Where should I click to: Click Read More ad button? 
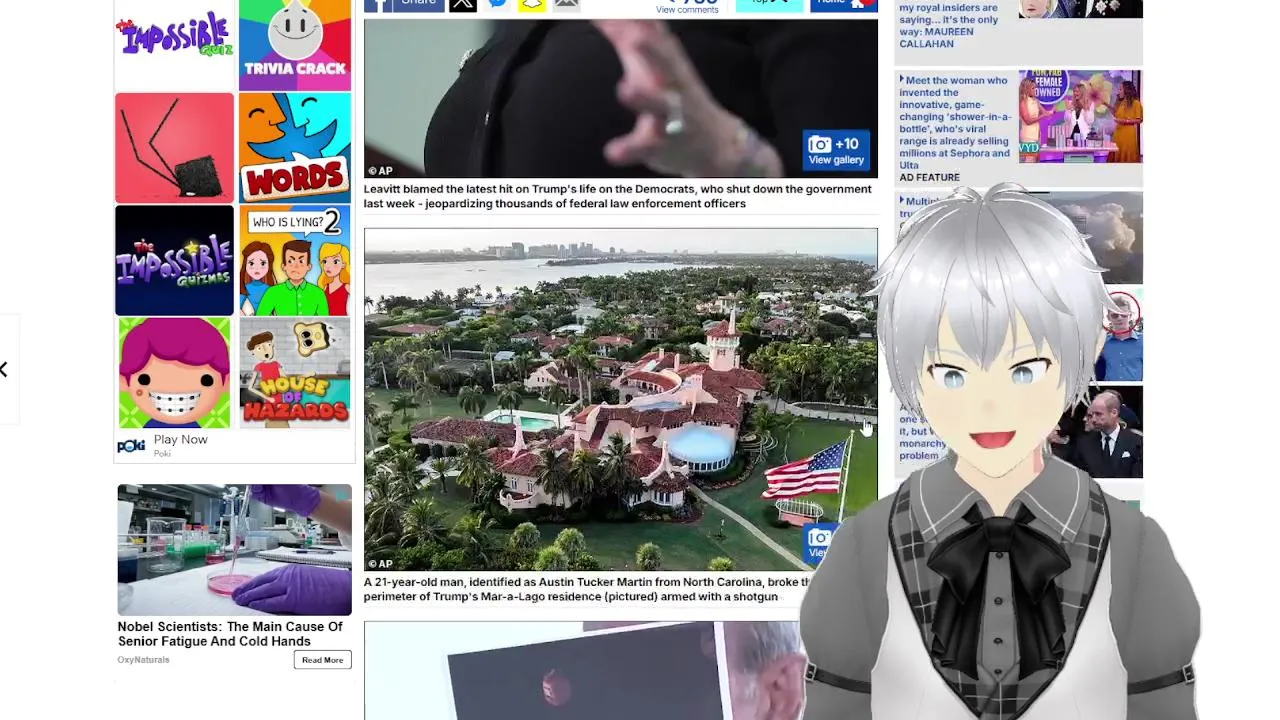(322, 660)
